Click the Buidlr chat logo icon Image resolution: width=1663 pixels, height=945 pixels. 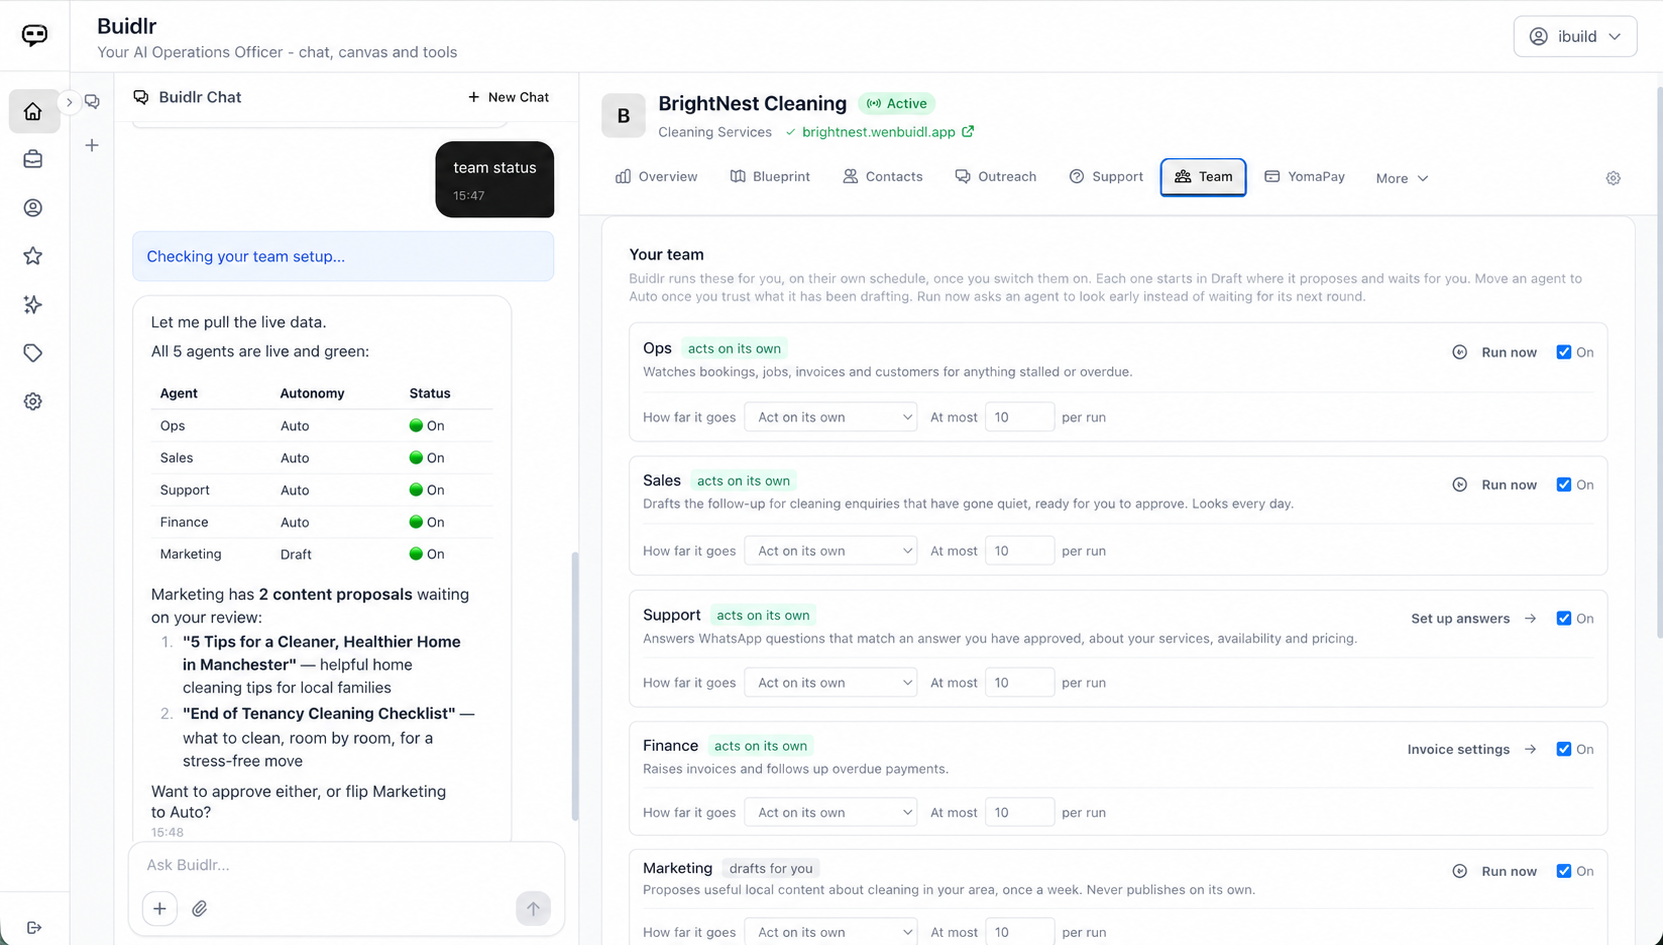tap(35, 35)
